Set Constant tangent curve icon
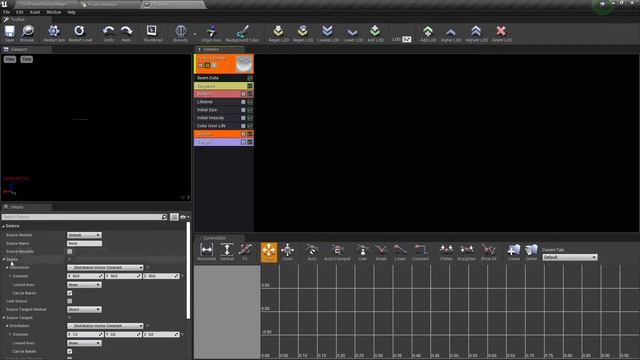This screenshot has height=360, width=640. [x=420, y=252]
